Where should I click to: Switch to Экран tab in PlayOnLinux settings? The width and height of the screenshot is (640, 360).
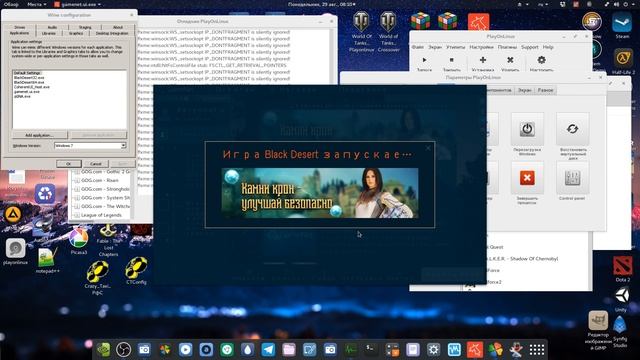pyautogui.click(x=524, y=90)
